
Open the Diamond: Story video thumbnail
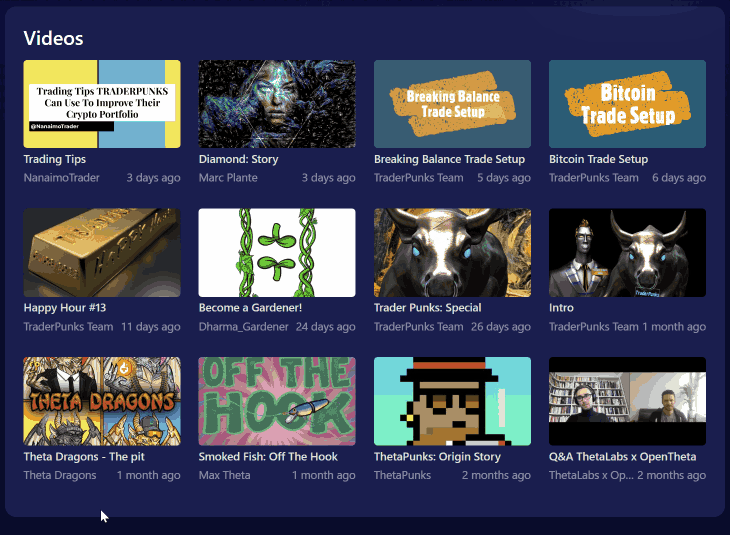[277, 104]
